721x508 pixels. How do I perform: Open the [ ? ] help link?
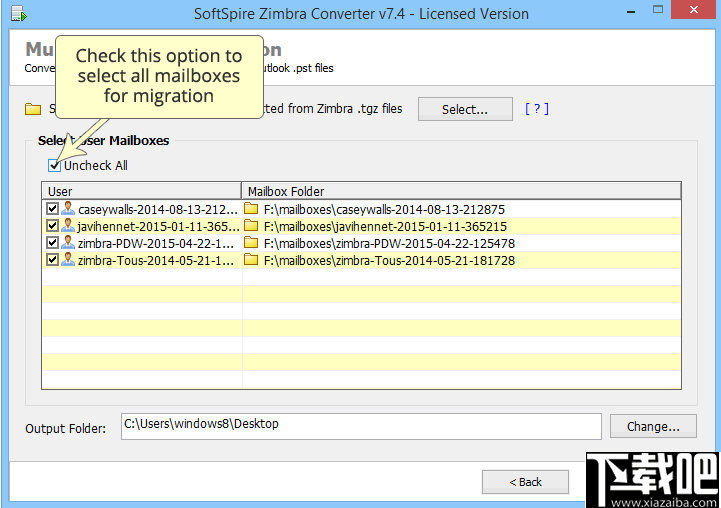tap(537, 109)
